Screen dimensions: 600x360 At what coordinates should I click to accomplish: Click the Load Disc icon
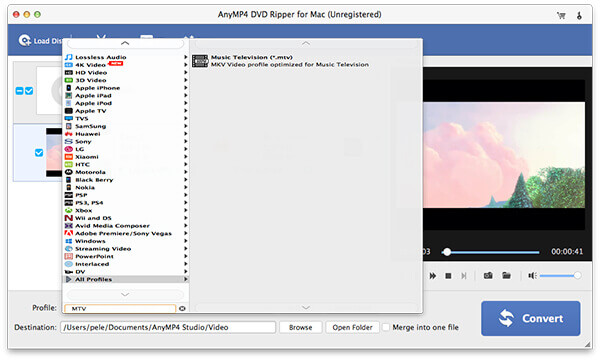[x=24, y=41]
